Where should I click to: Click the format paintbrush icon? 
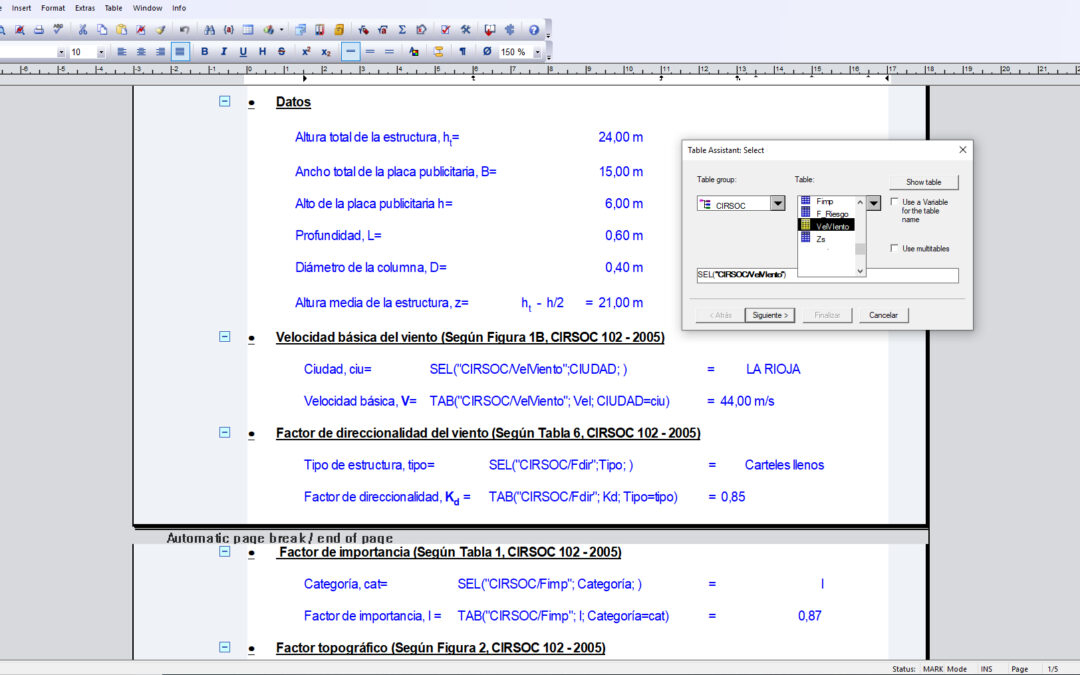click(160, 30)
